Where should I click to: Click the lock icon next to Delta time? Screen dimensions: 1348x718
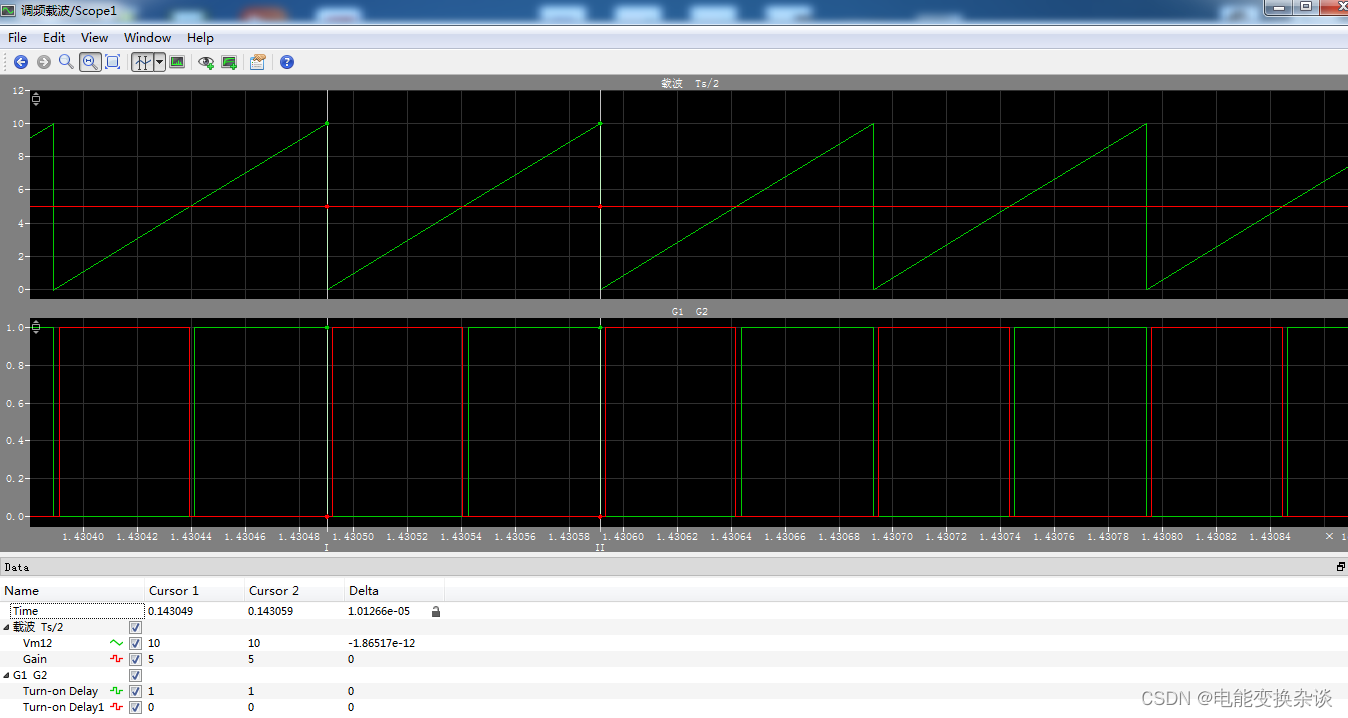click(435, 611)
